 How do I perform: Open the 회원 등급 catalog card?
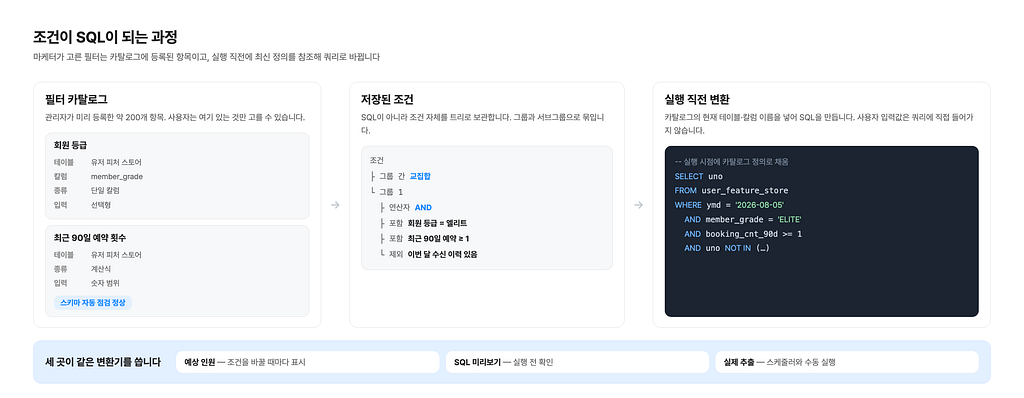click(x=177, y=176)
